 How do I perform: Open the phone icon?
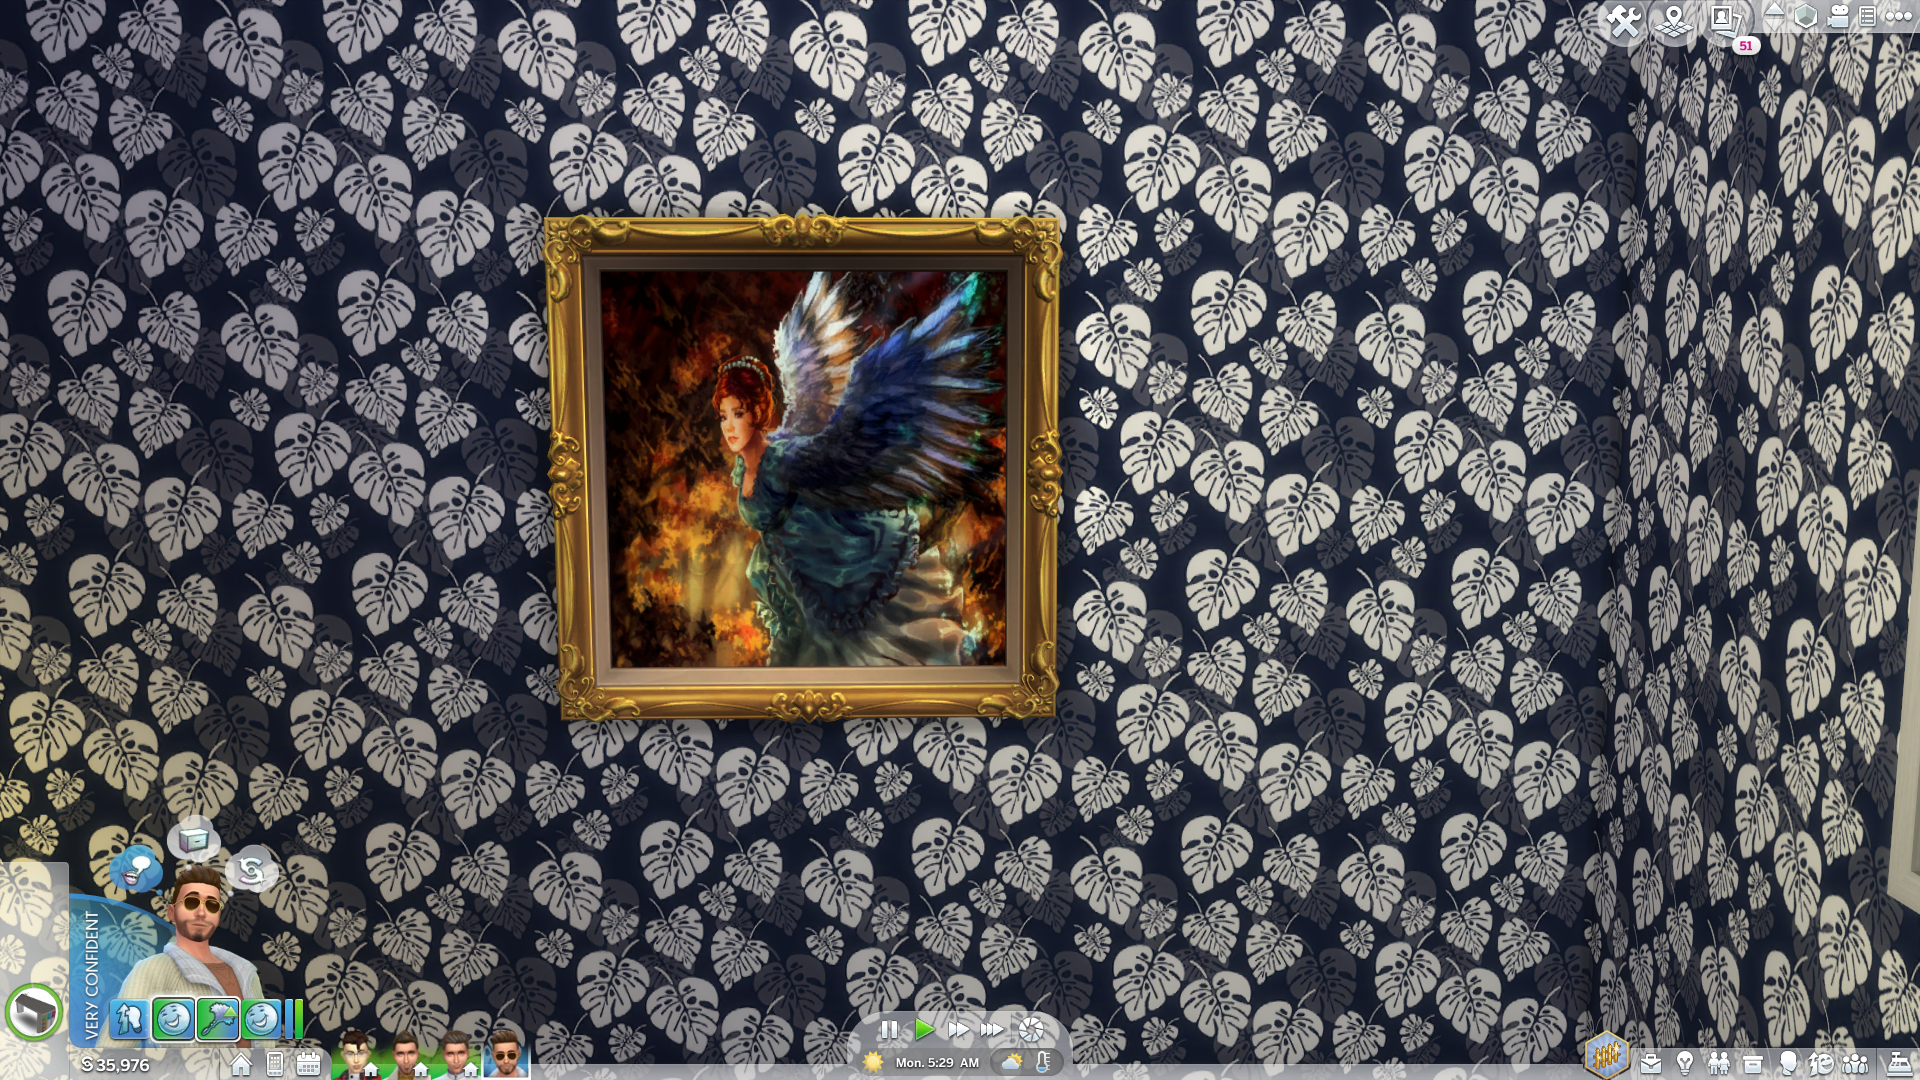[275, 1064]
